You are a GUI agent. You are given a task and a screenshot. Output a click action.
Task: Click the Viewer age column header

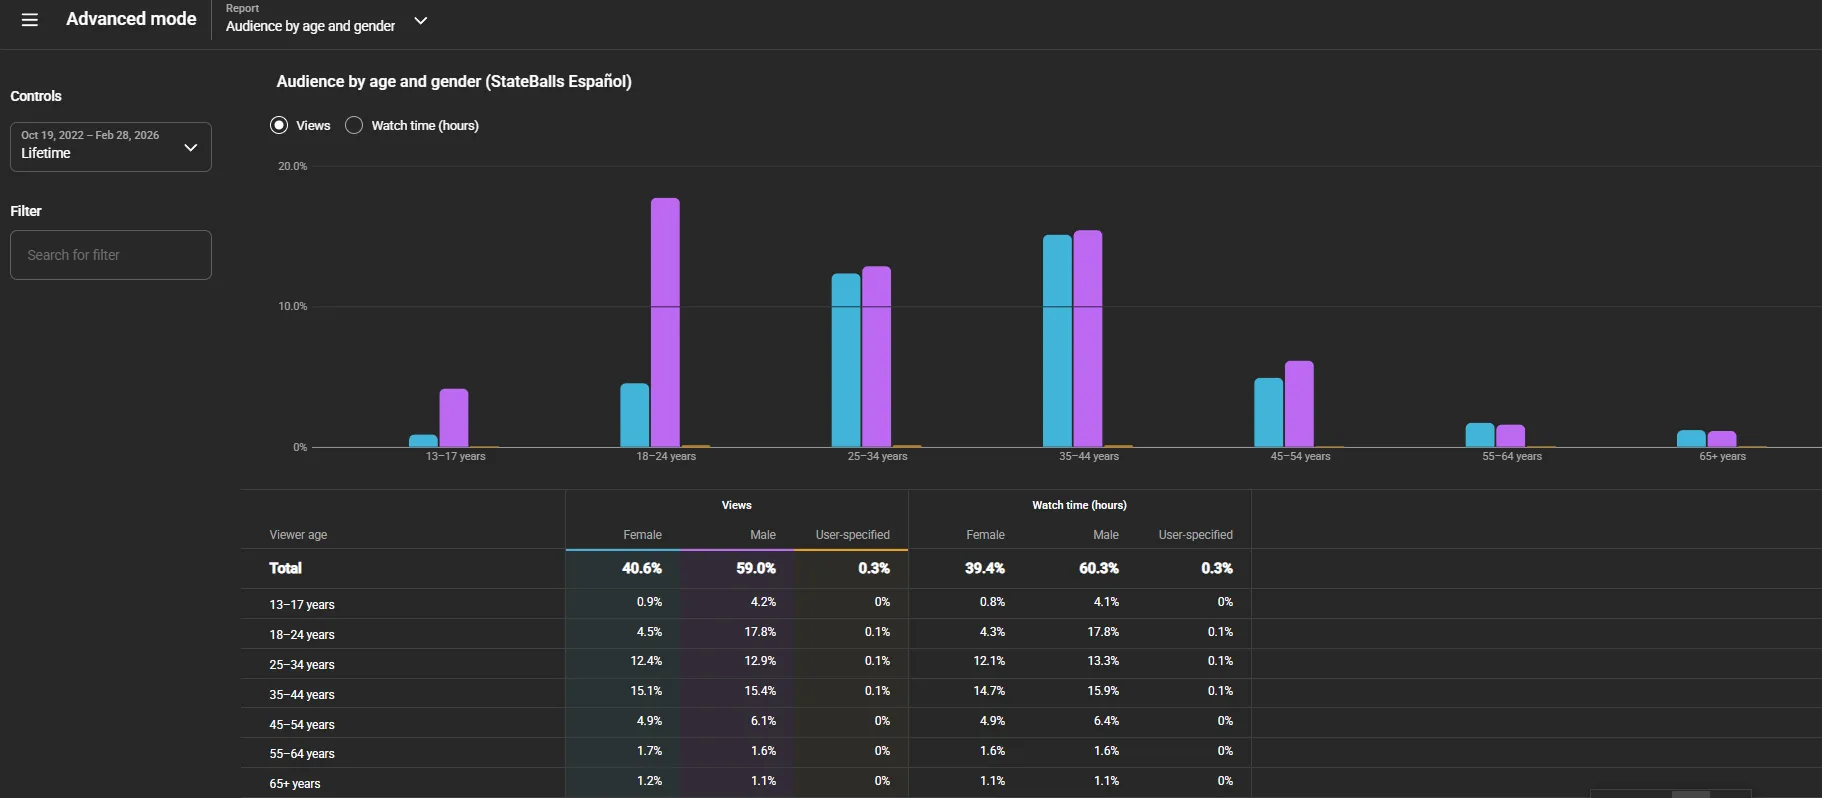pyautogui.click(x=298, y=535)
